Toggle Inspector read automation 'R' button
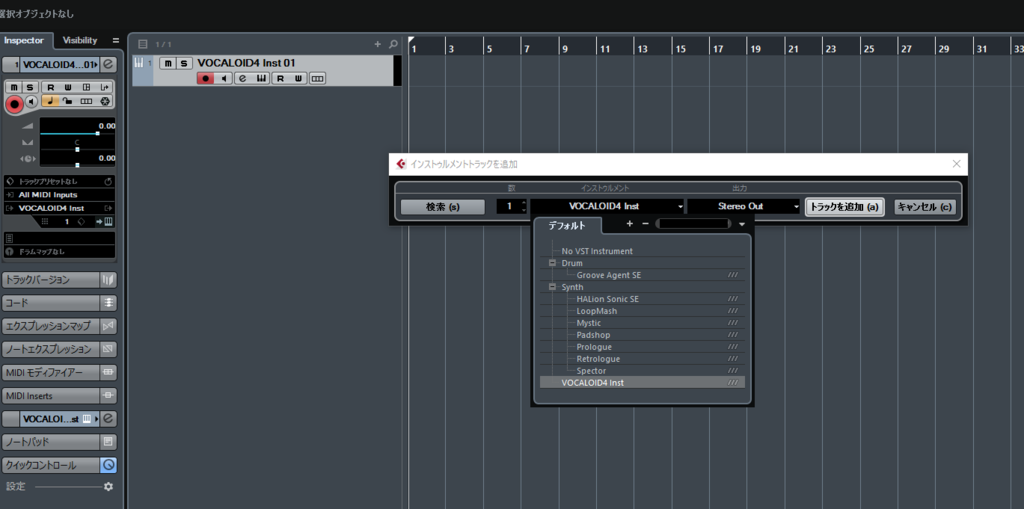Image resolution: width=1024 pixels, height=509 pixels. point(50,87)
